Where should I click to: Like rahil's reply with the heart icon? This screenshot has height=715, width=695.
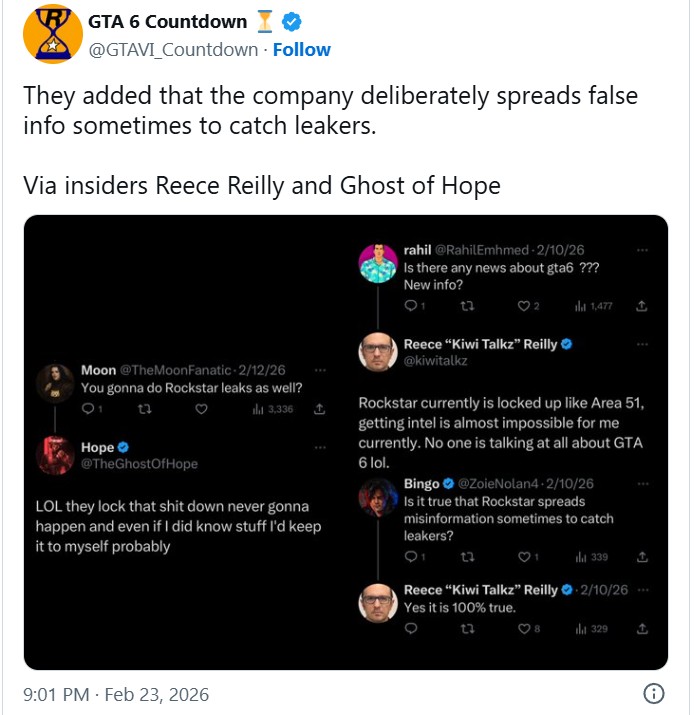[x=523, y=305]
